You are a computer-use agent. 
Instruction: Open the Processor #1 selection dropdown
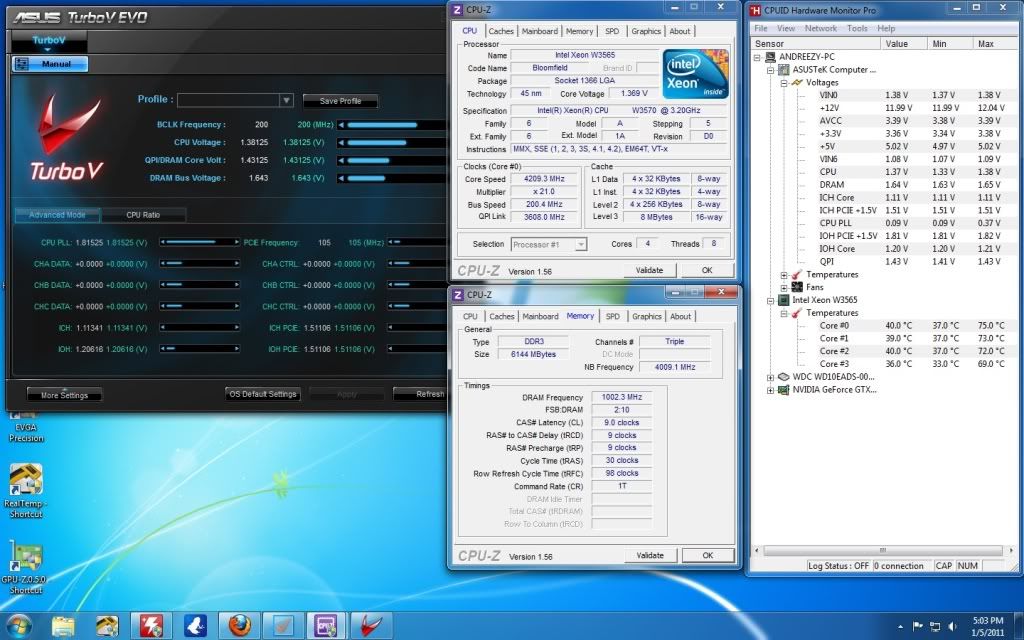point(581,245)
